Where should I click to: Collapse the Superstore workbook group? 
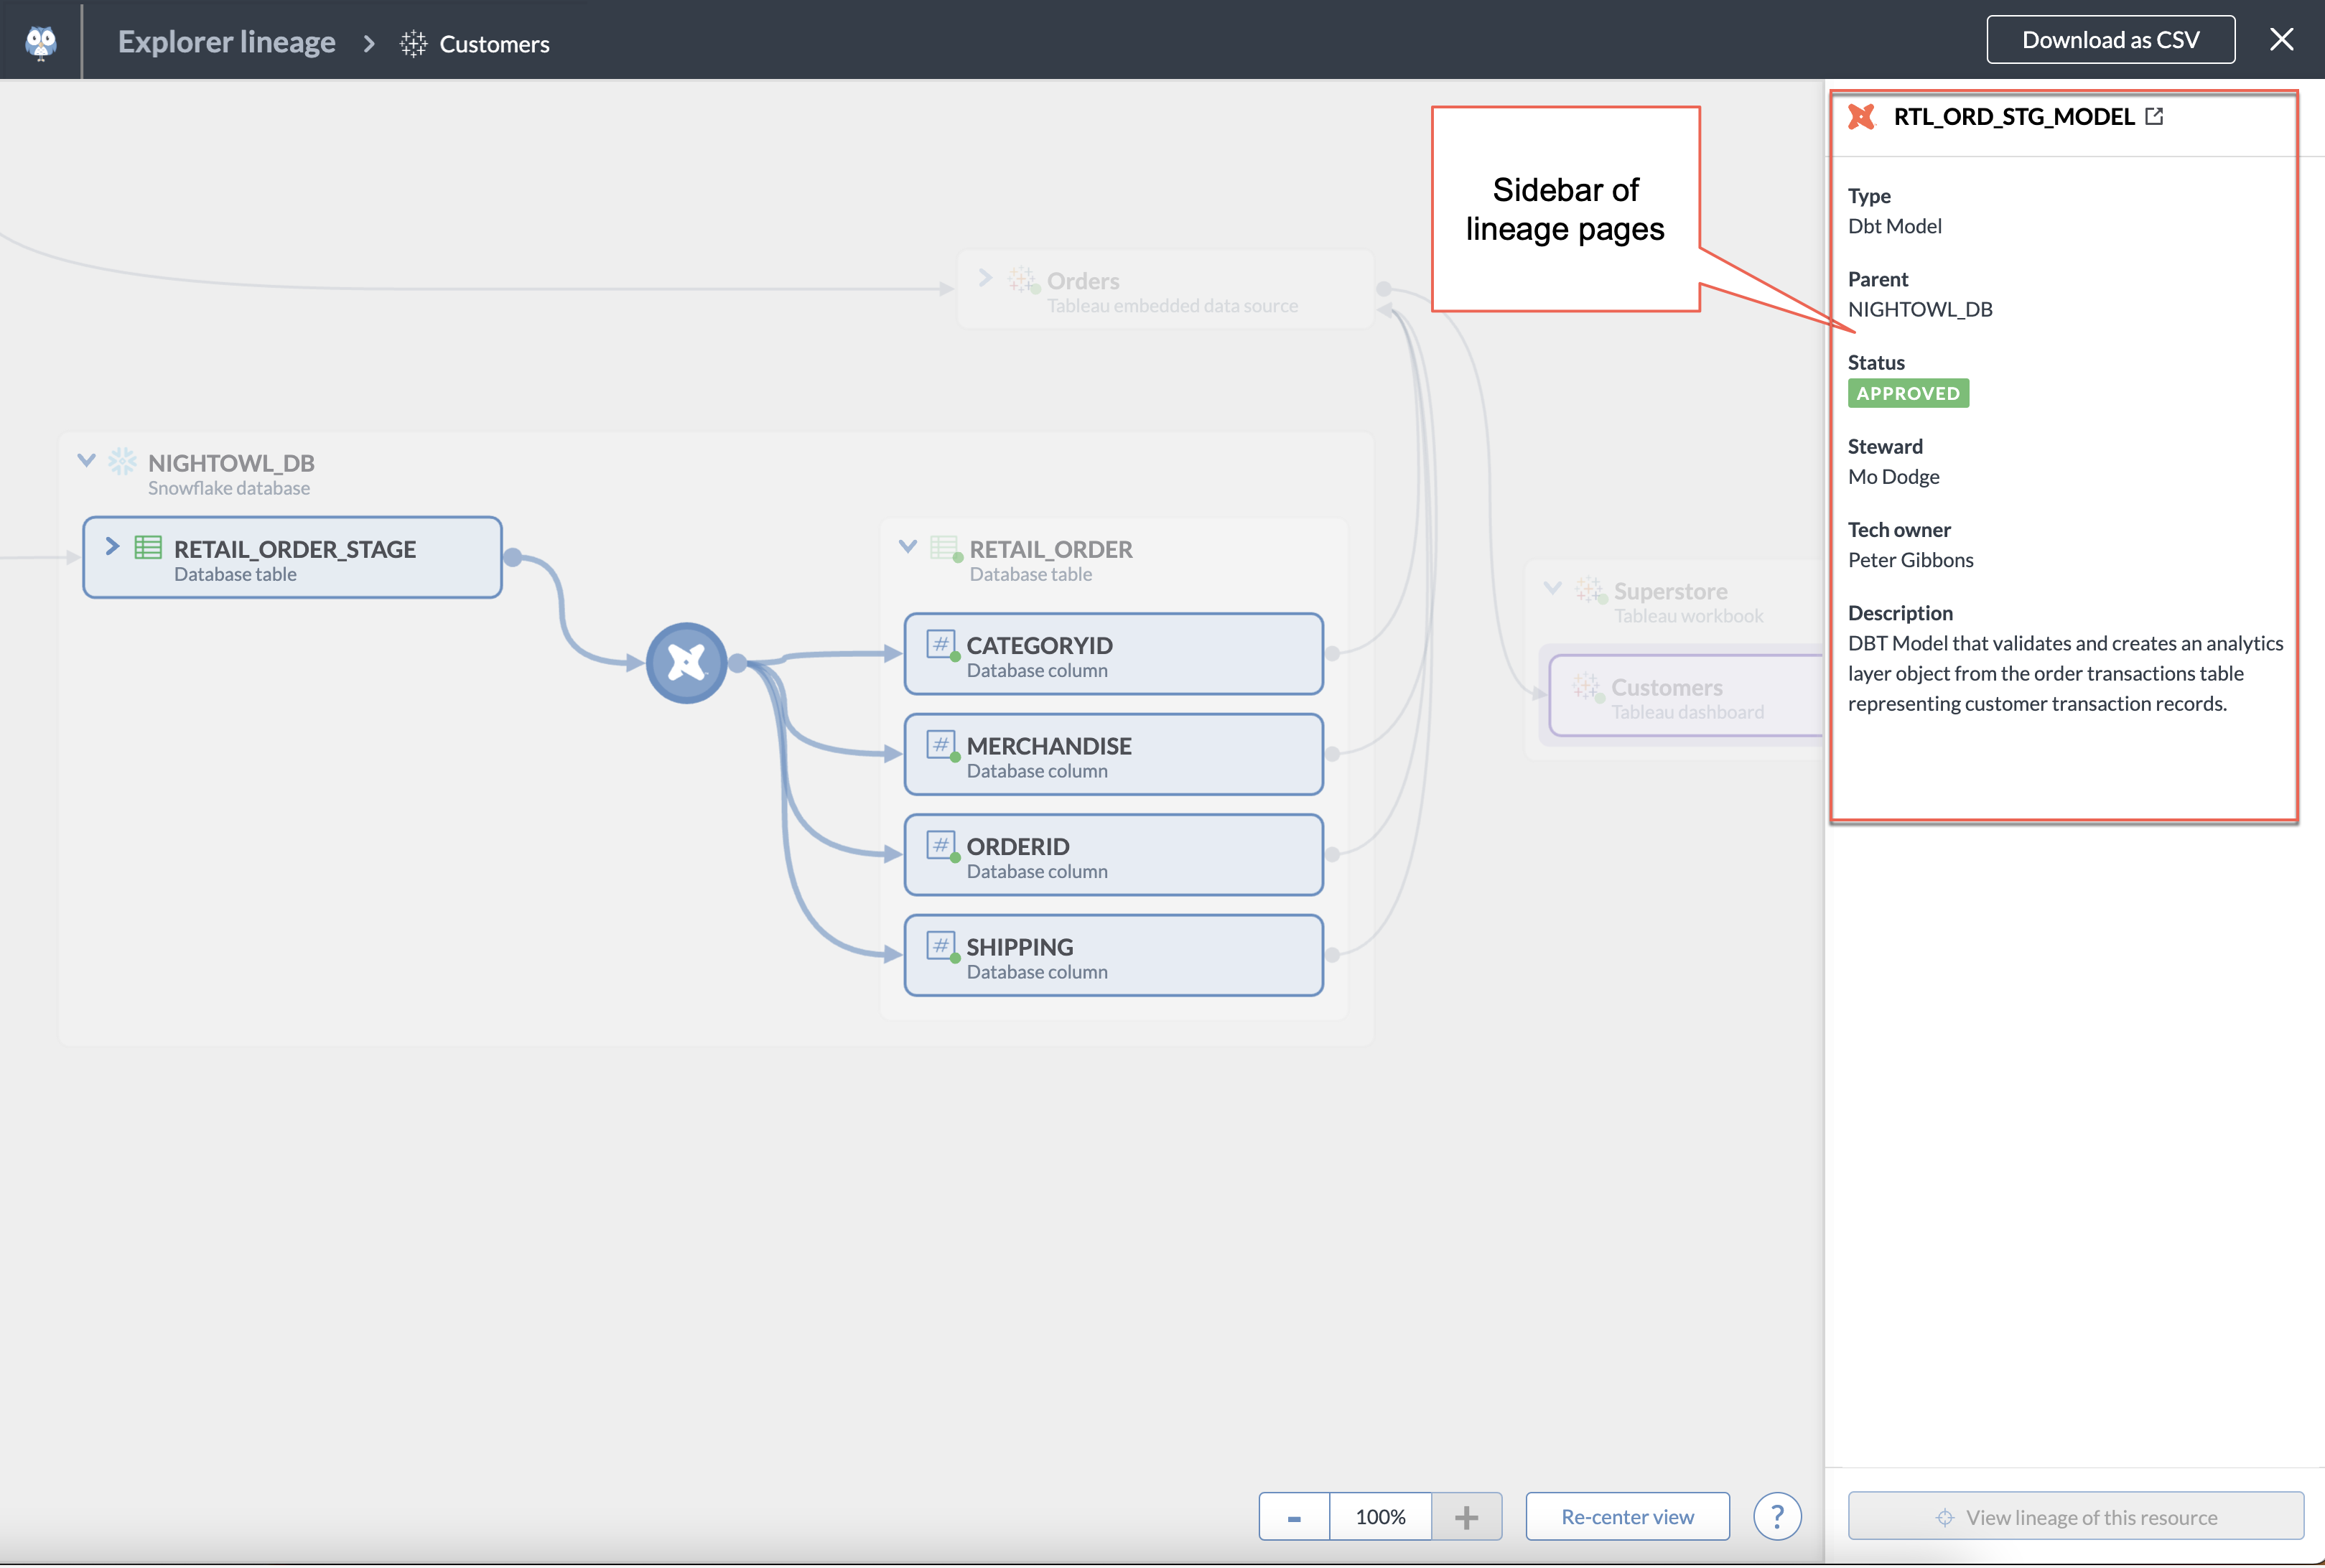pos(1553,588)
